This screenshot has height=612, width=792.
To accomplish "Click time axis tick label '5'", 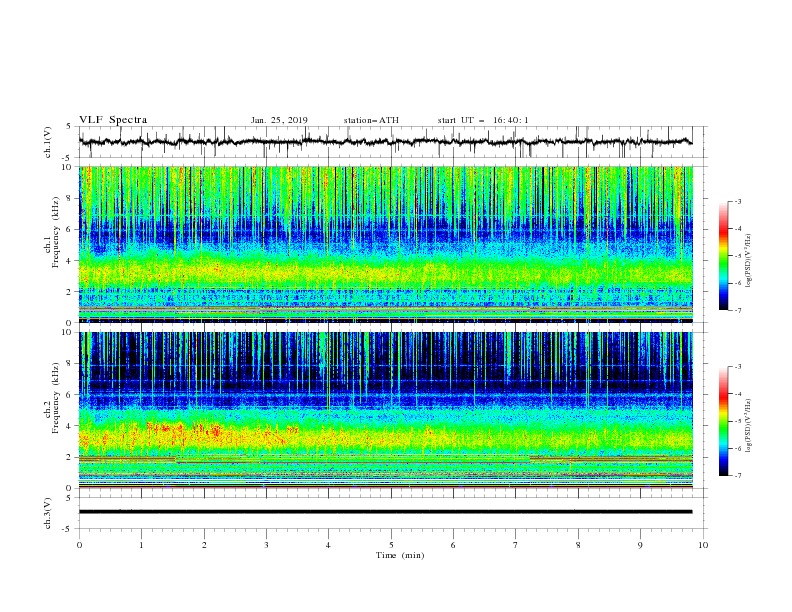I will tap(391, 545).
